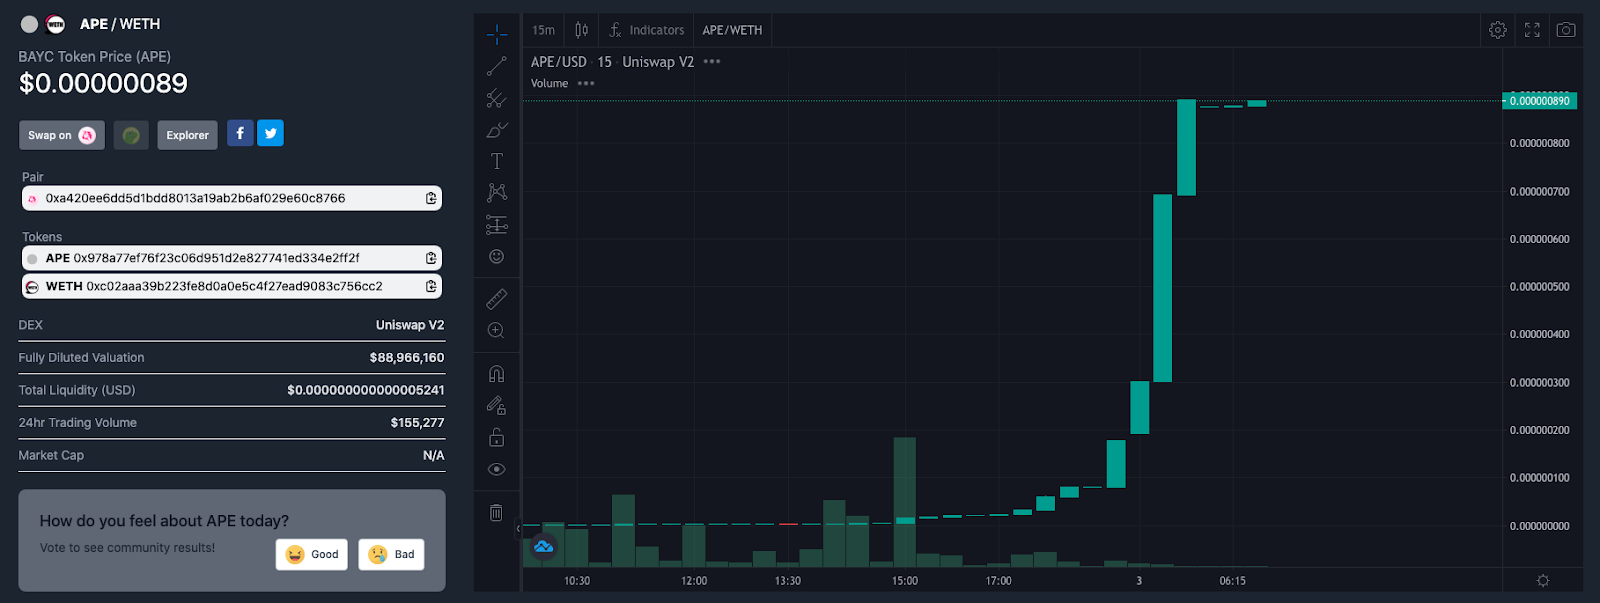
Task: Click the APE token address field
Action: [232, 258]
